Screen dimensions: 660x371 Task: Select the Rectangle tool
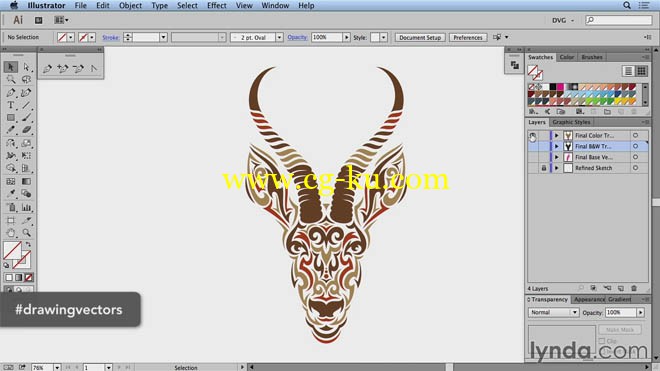pos(11,118)
